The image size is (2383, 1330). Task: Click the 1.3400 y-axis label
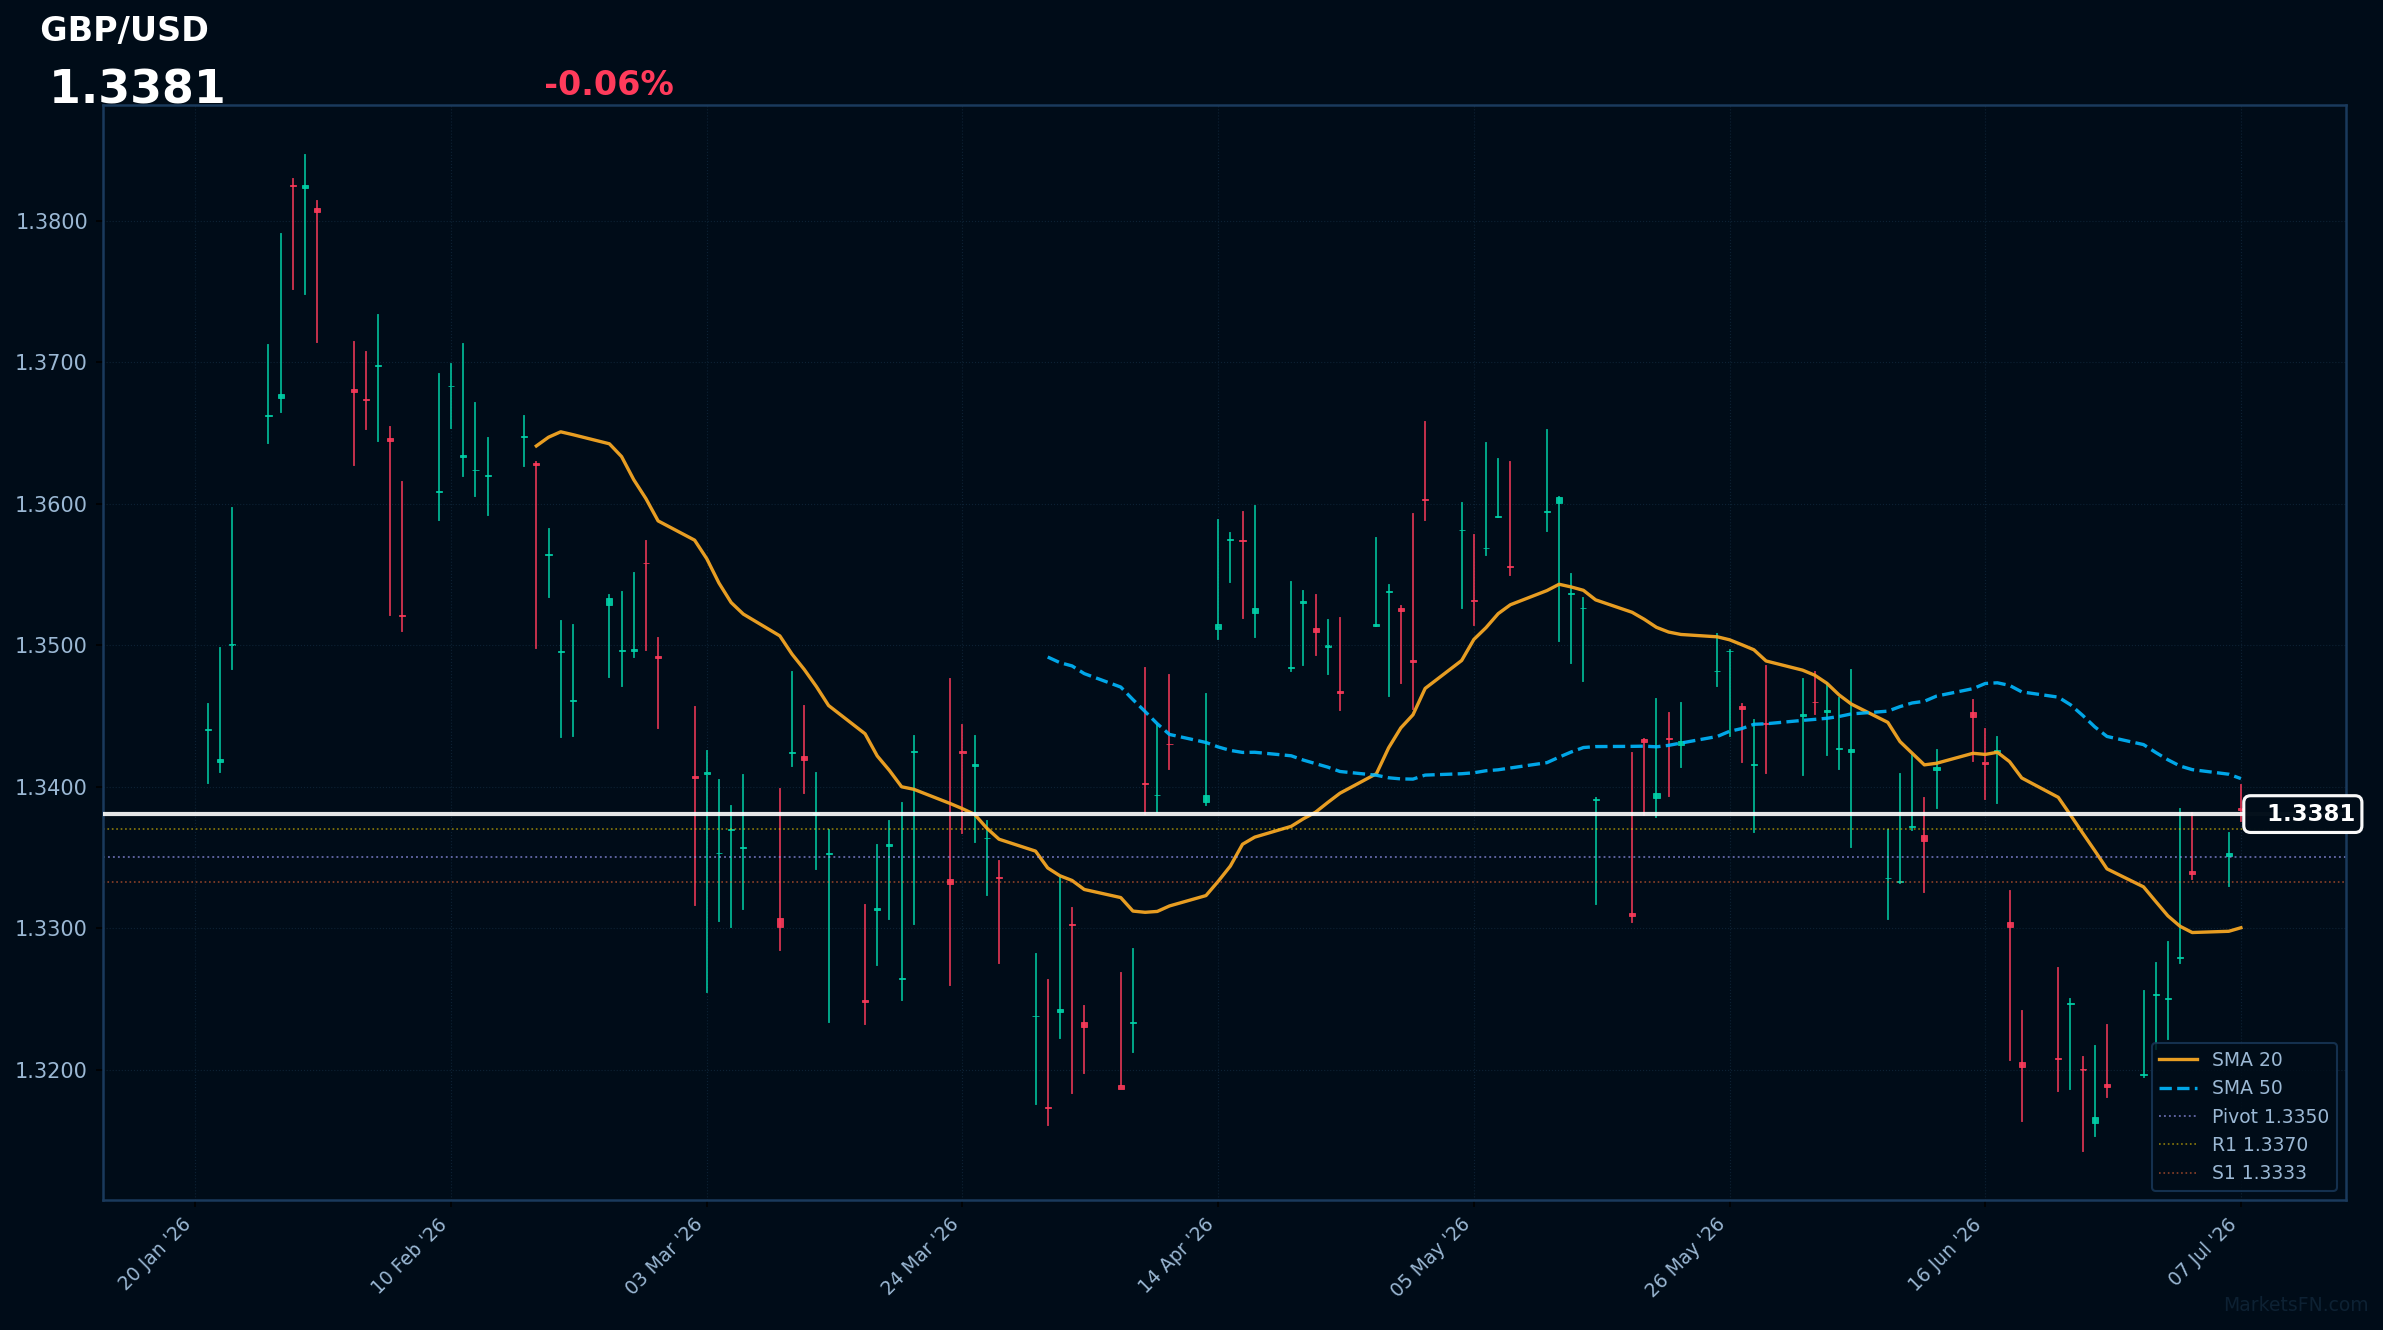[x=52, y=788]
